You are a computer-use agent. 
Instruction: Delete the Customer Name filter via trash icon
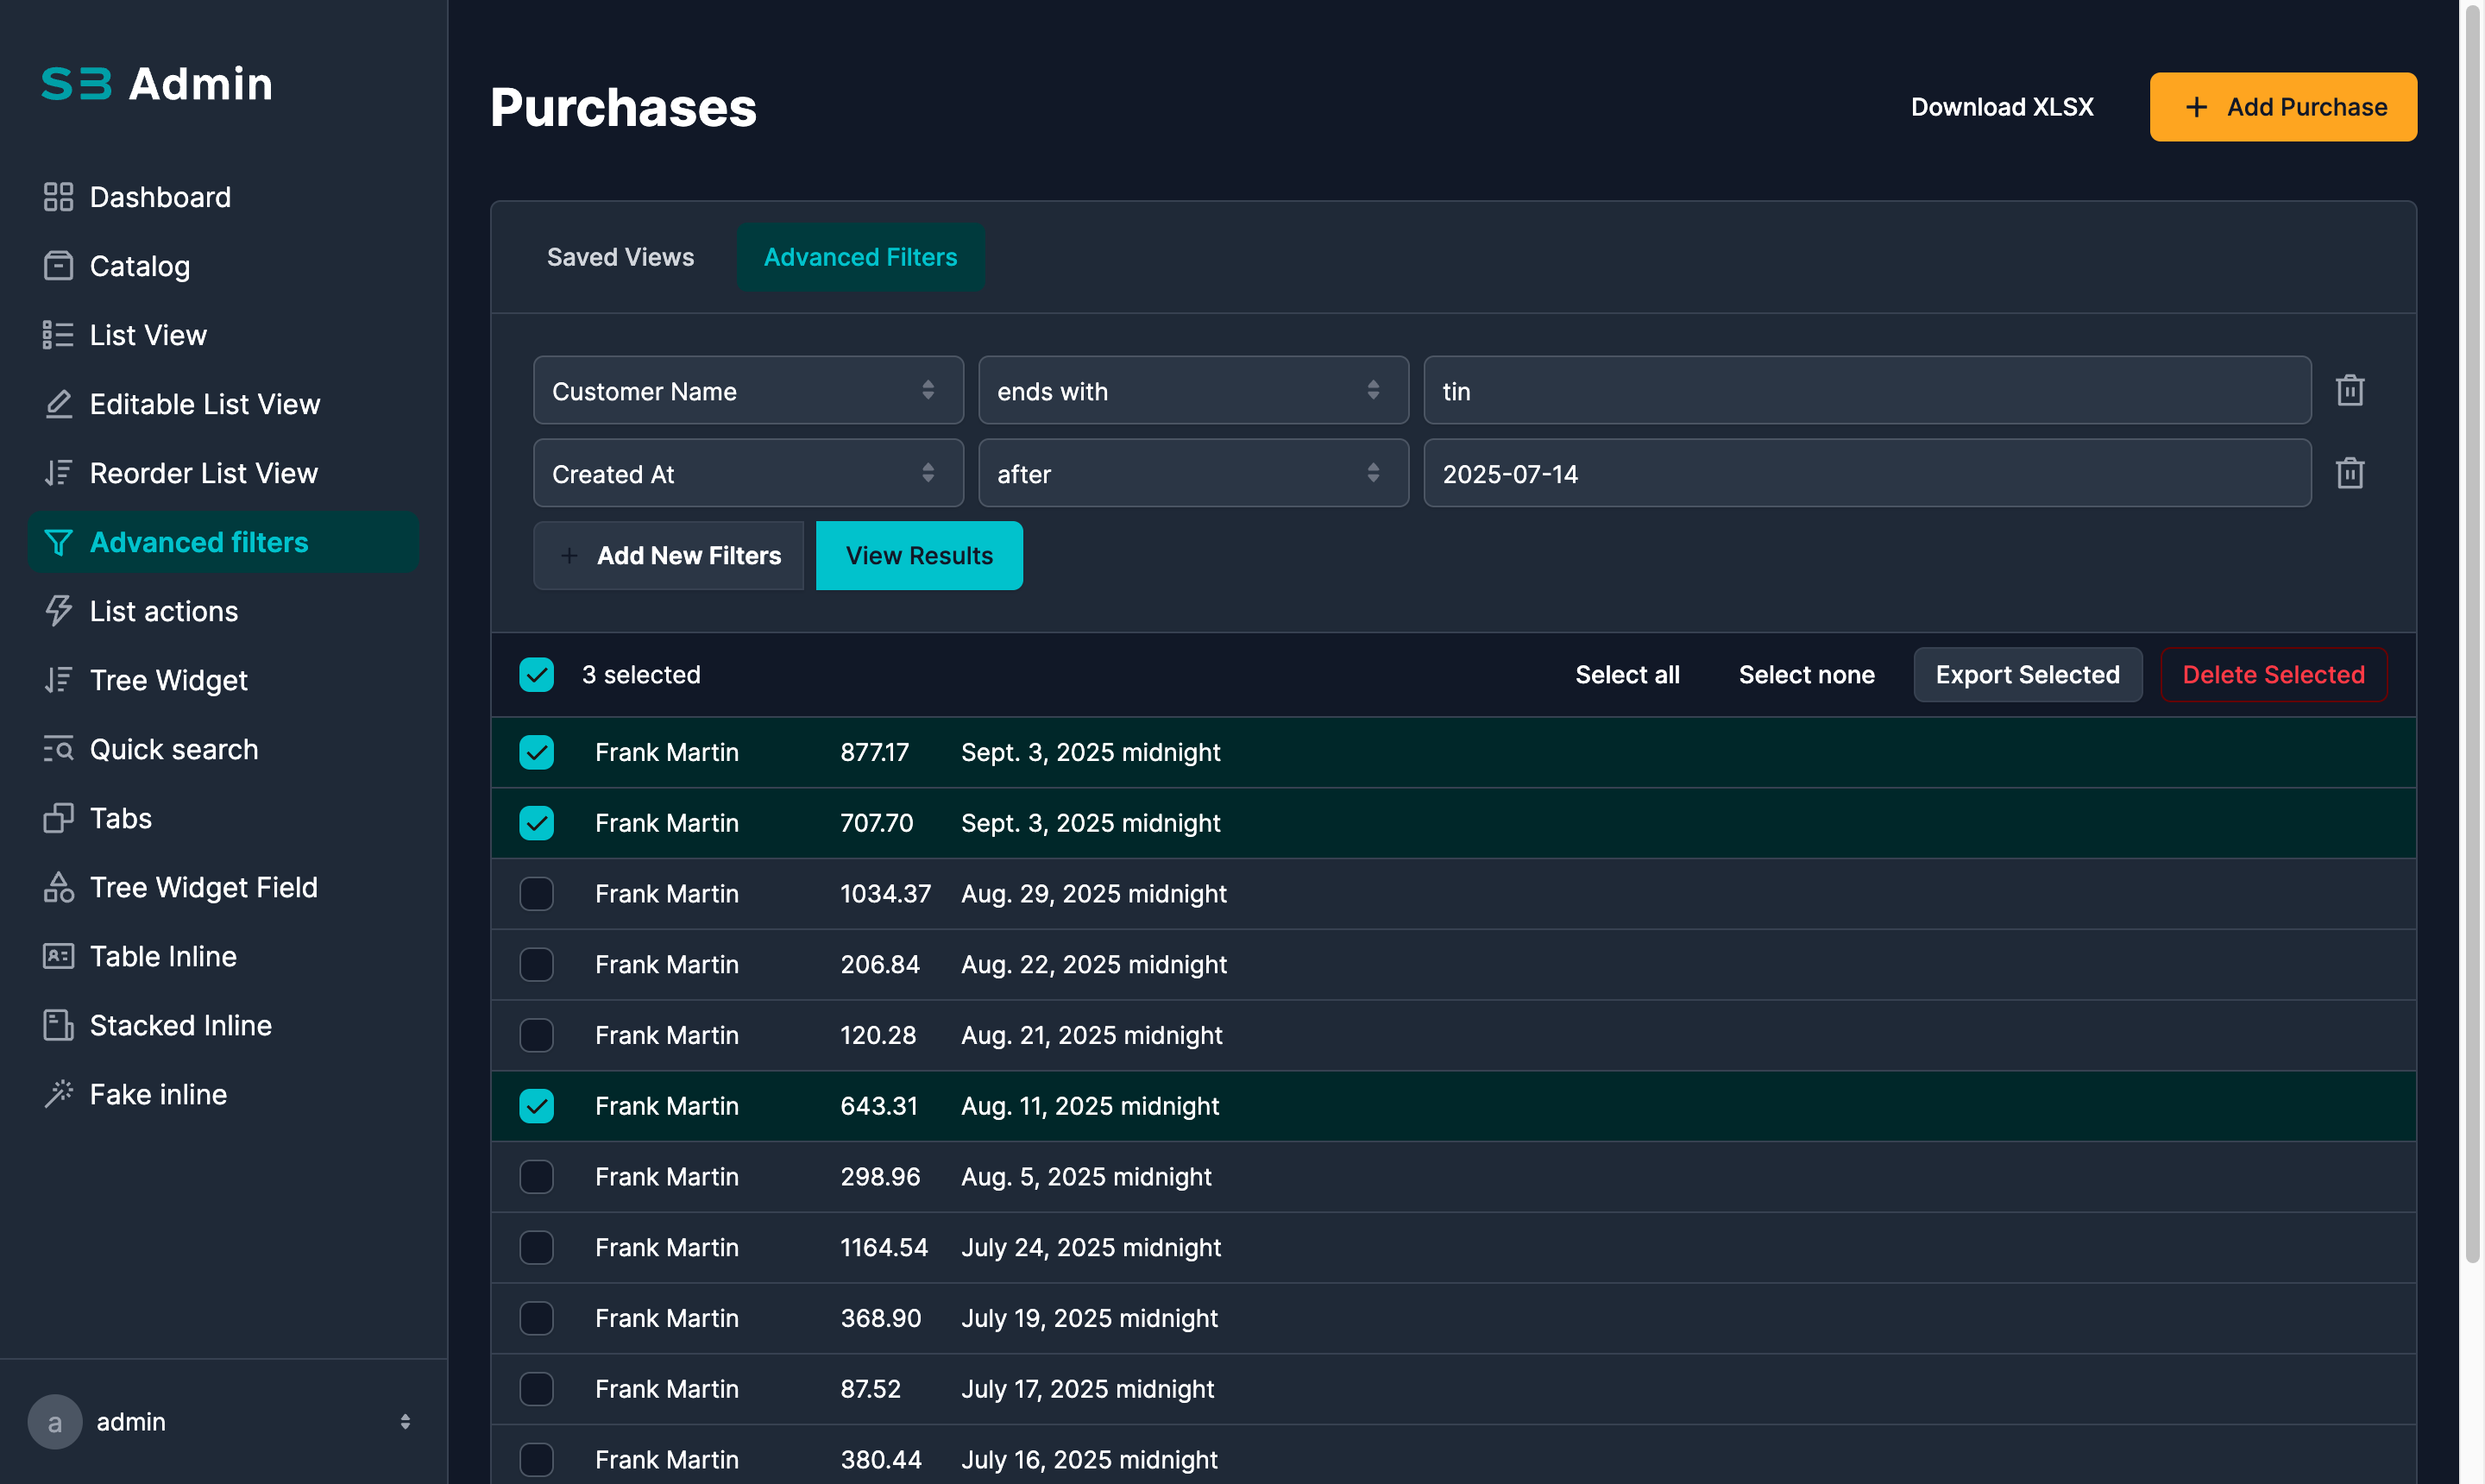[x=2349, y=390]
